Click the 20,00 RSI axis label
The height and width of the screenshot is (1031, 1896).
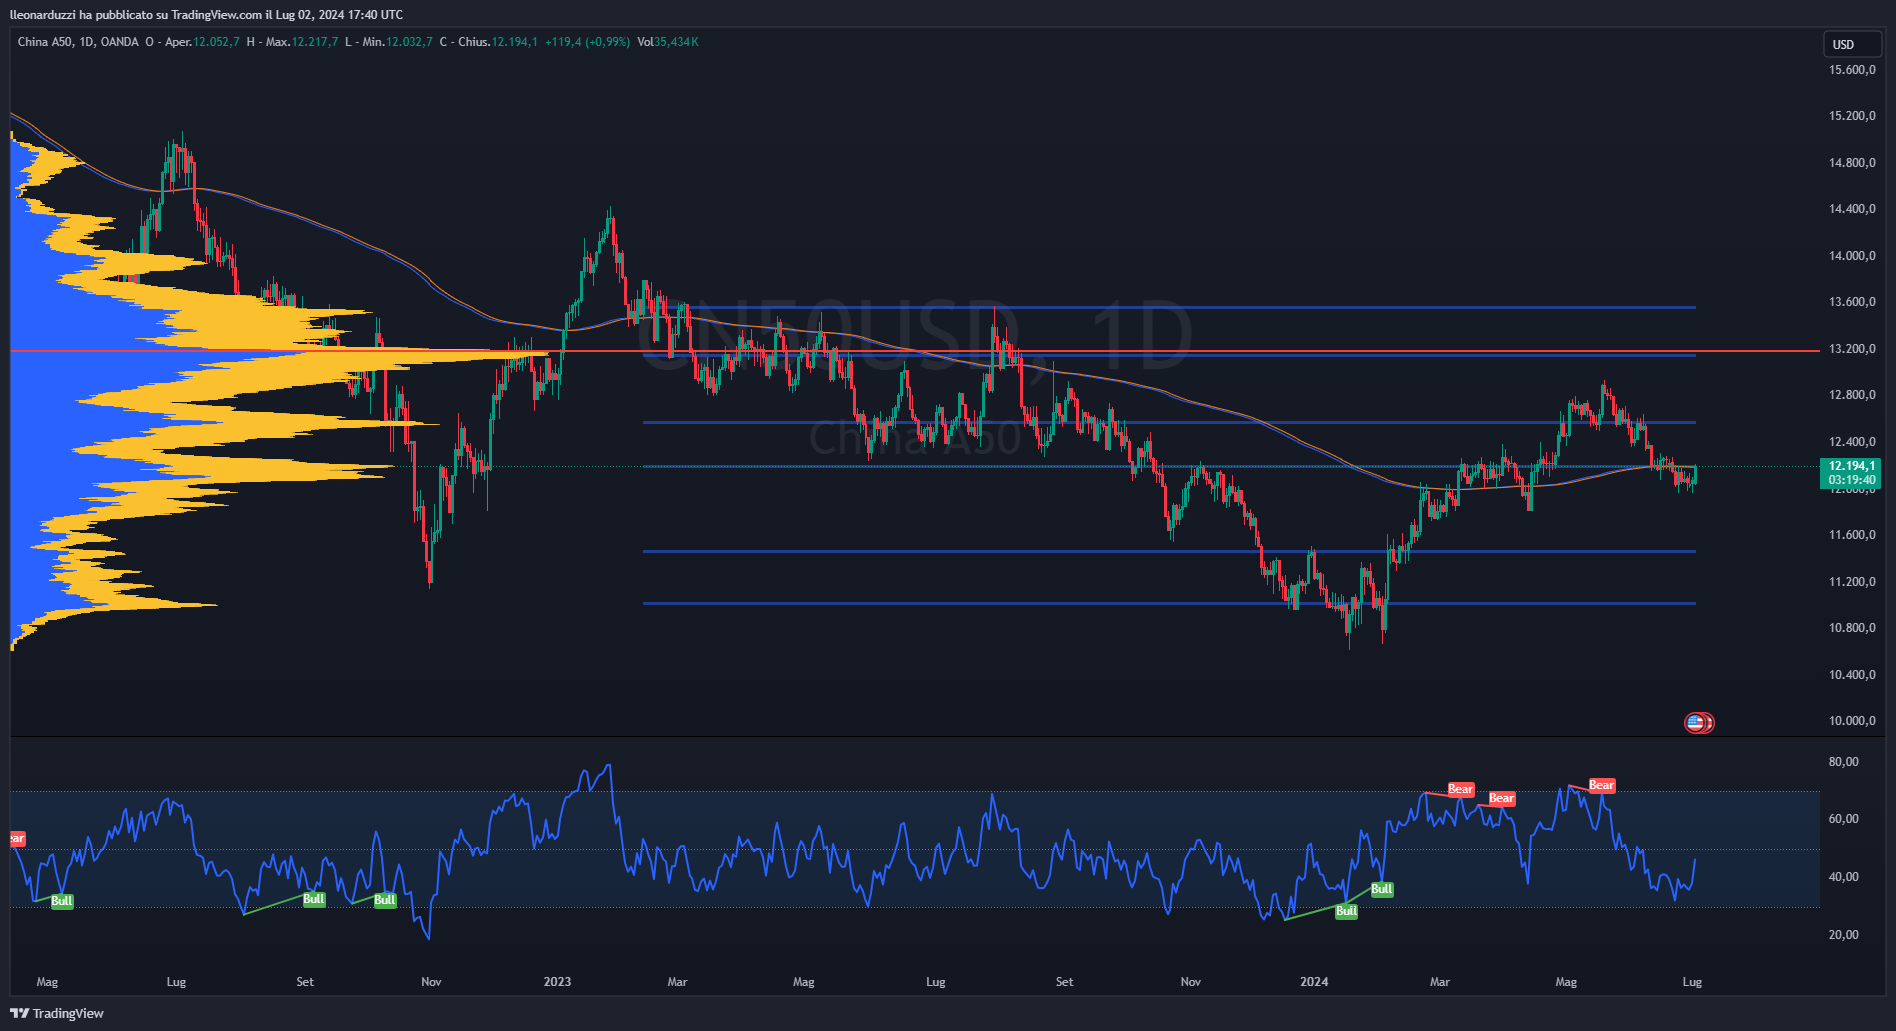1843,935
